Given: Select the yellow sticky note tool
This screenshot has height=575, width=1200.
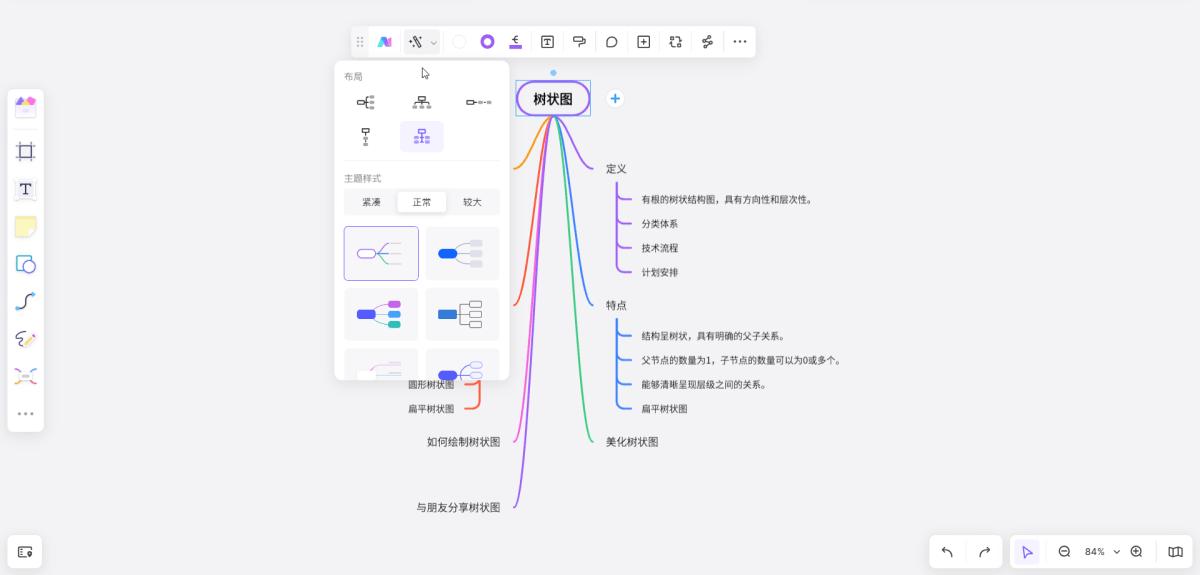Looking at the screenshot, I should (25, 227).
